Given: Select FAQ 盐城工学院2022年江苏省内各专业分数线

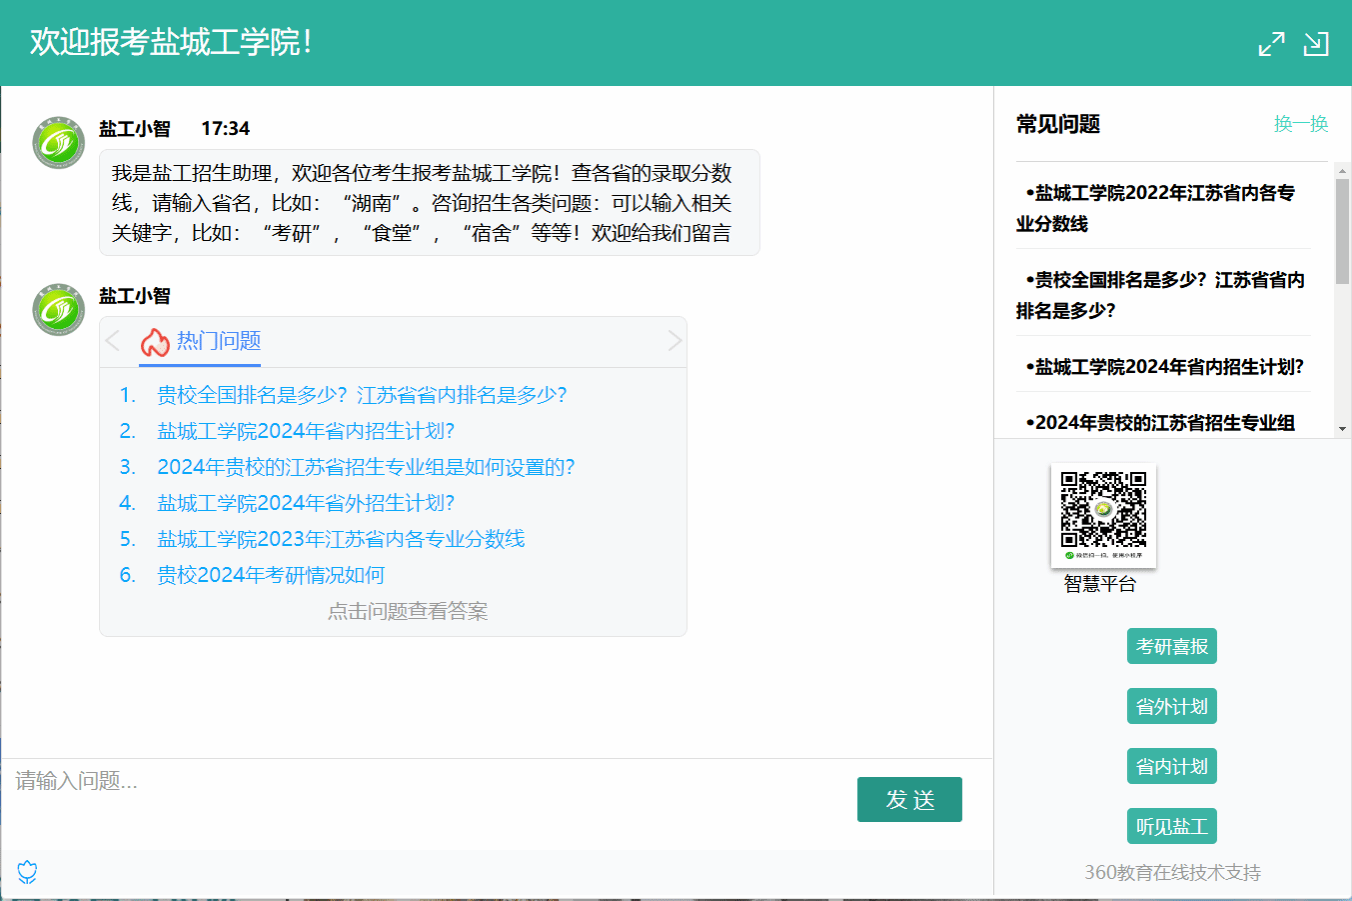Looking at the screenshot, I should point(1160,208).
